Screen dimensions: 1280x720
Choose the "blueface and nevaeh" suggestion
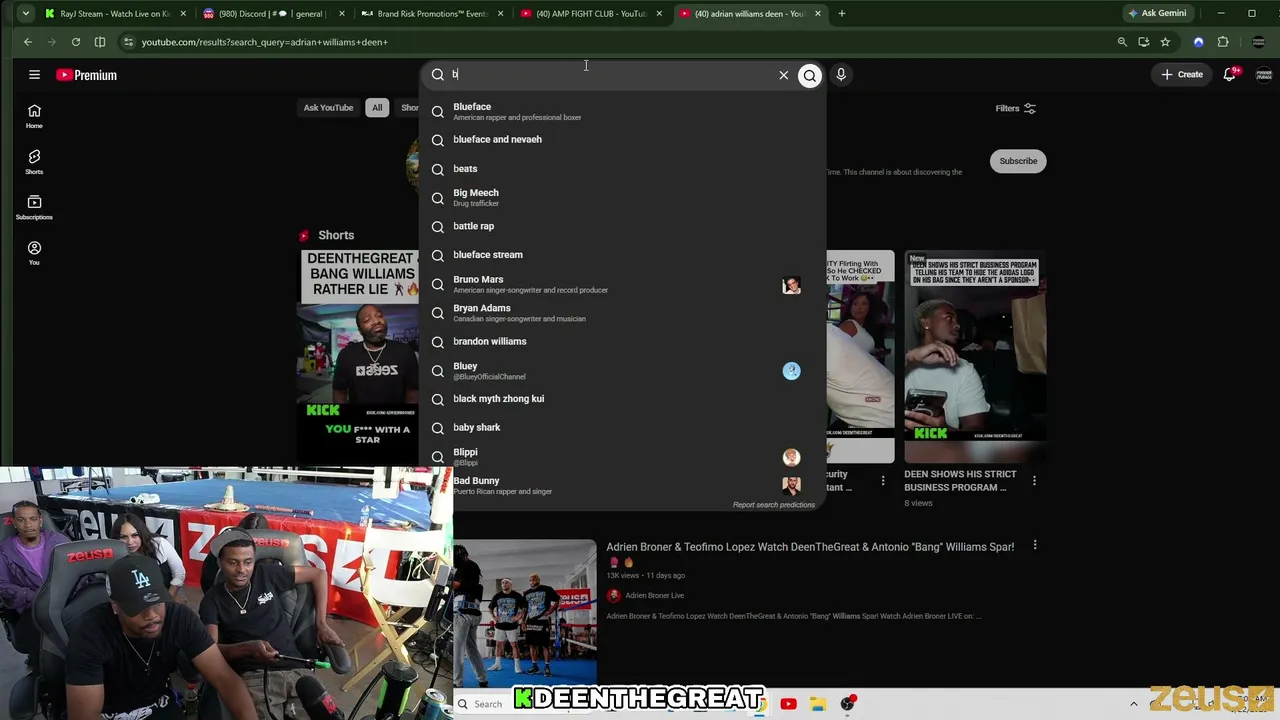(x=622, y=140)
